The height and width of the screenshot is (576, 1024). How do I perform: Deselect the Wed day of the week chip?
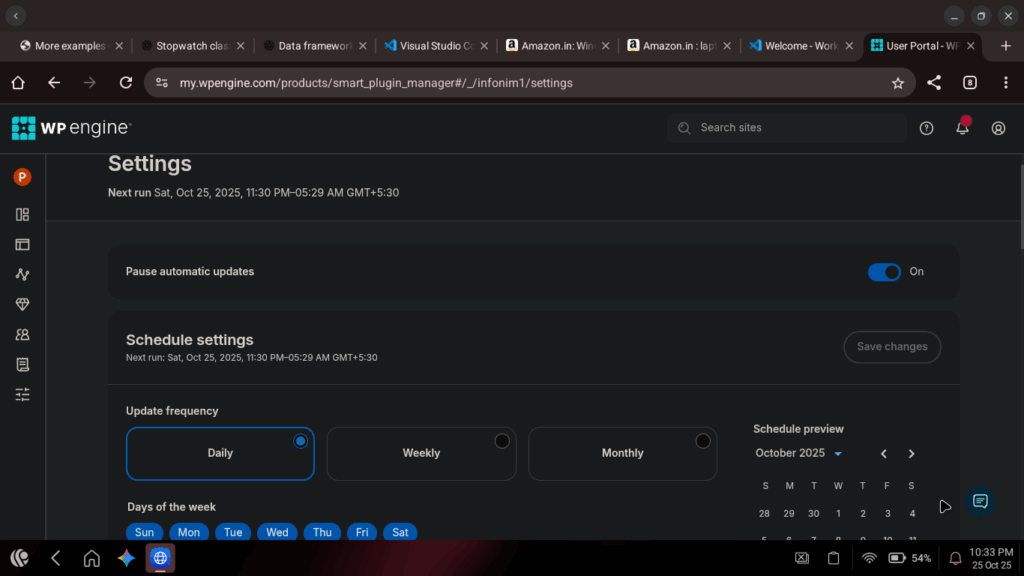pyautogui.click(x=277, y=532)
